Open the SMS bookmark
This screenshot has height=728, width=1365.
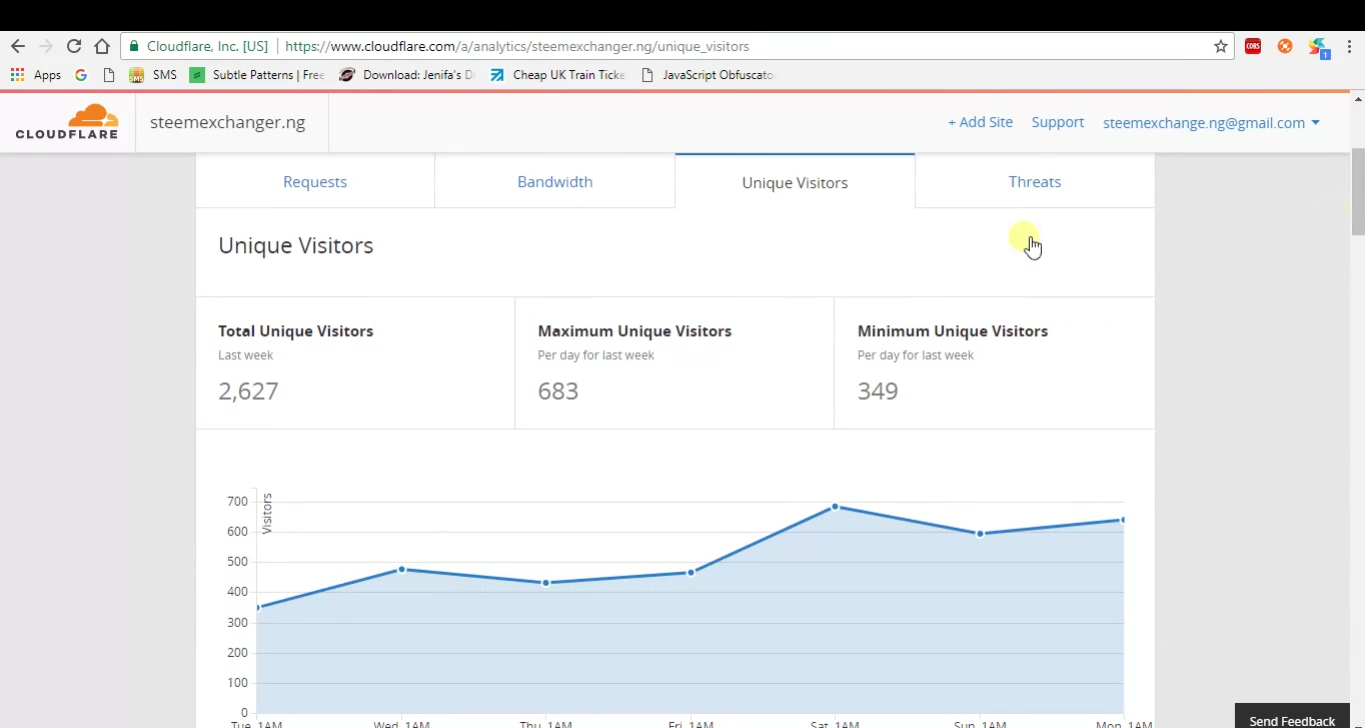click(x=153, y=75)
